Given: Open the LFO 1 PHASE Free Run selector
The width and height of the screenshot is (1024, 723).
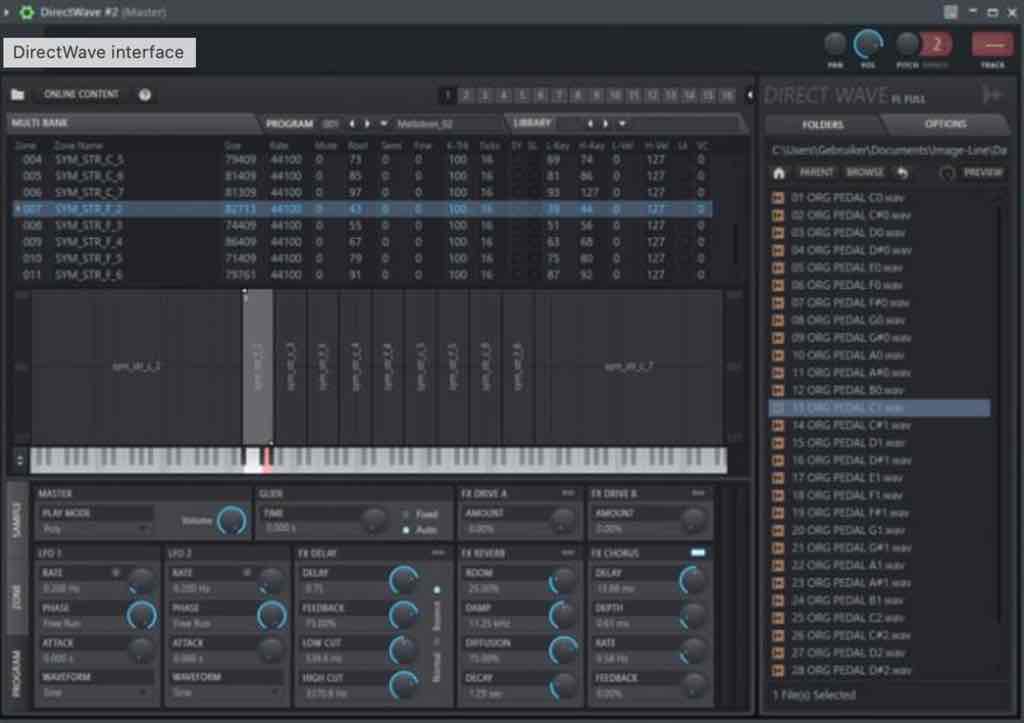Looking at the screenshot, I should point(80,624).
